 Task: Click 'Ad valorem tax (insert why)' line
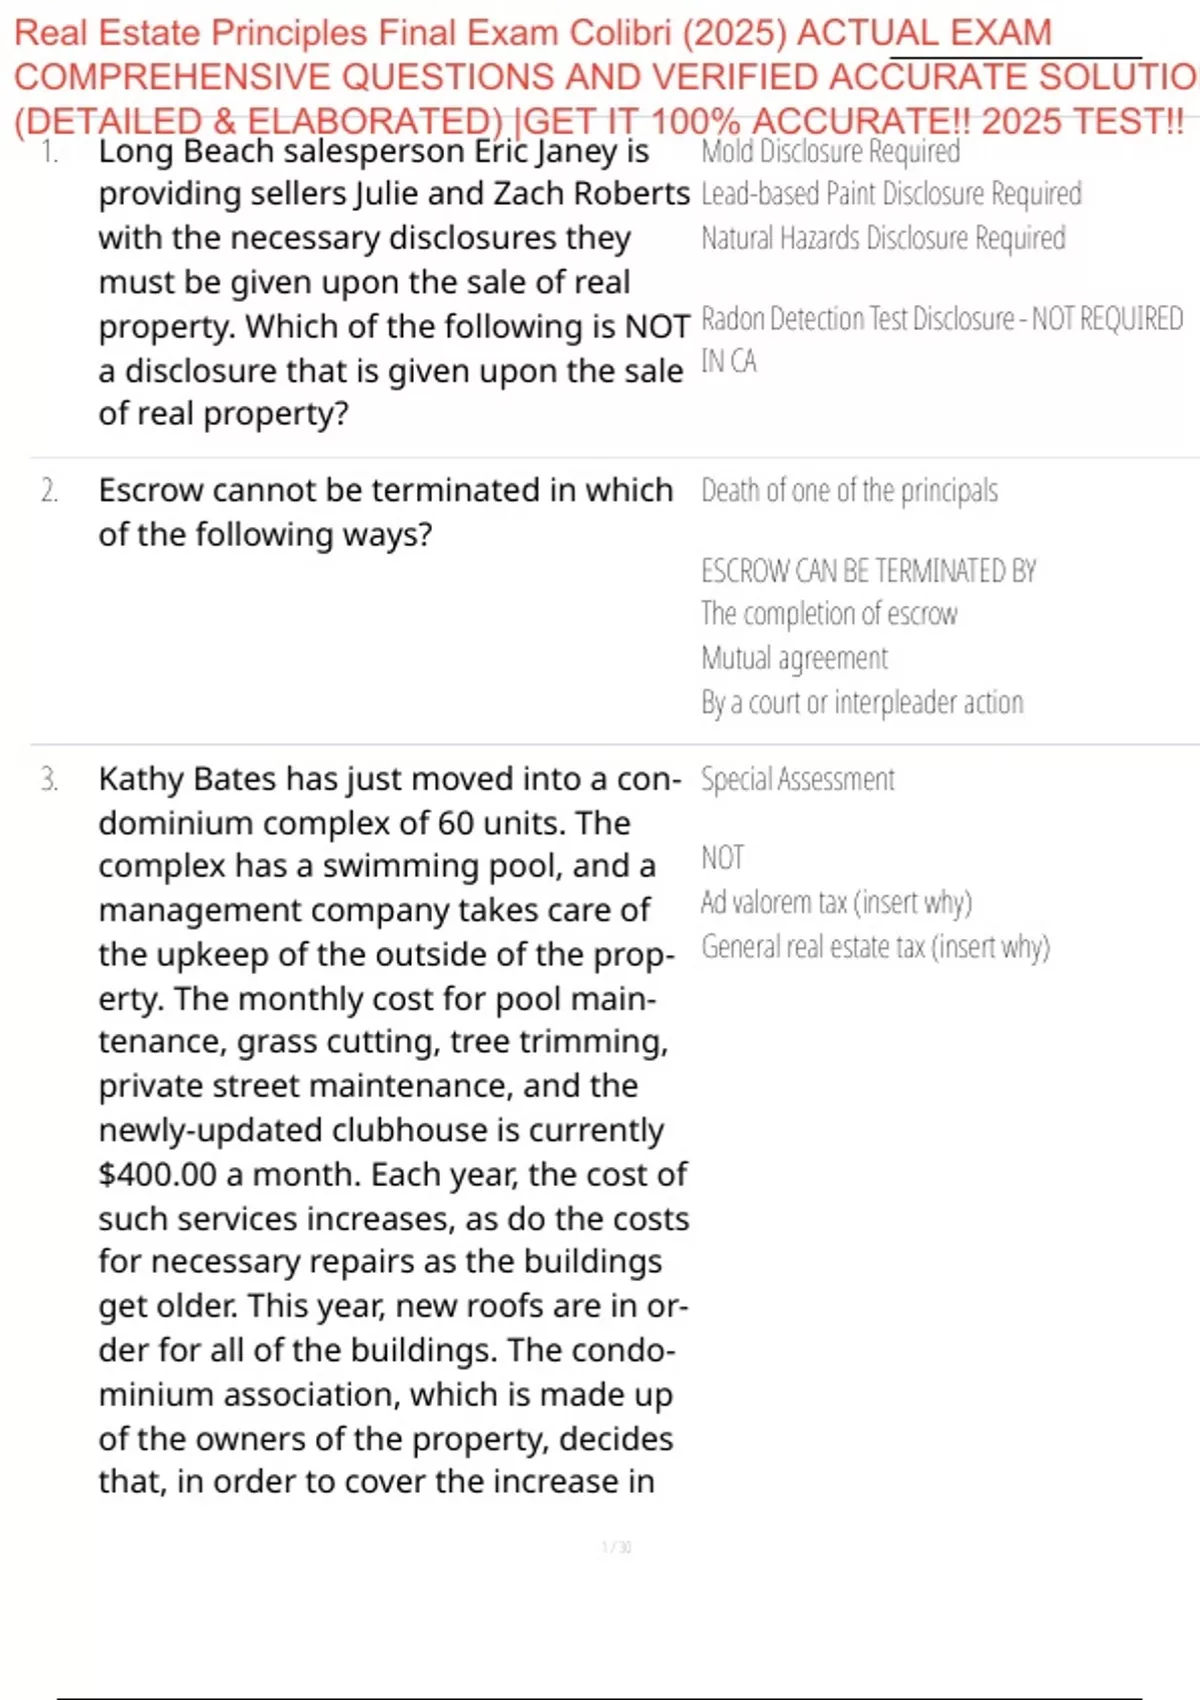point(836,903)
